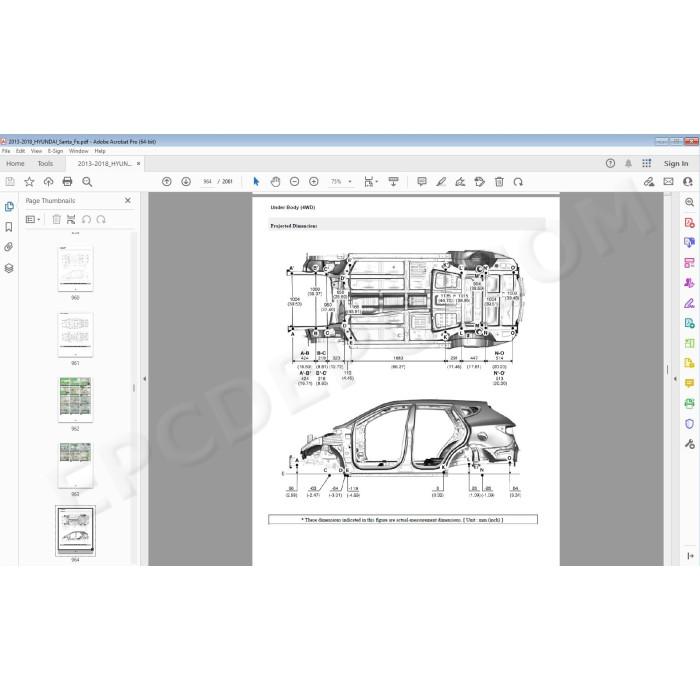This screenshot has height=700, width=700.
Task: Open the find text magnifier icon
Action: (87, 182)
